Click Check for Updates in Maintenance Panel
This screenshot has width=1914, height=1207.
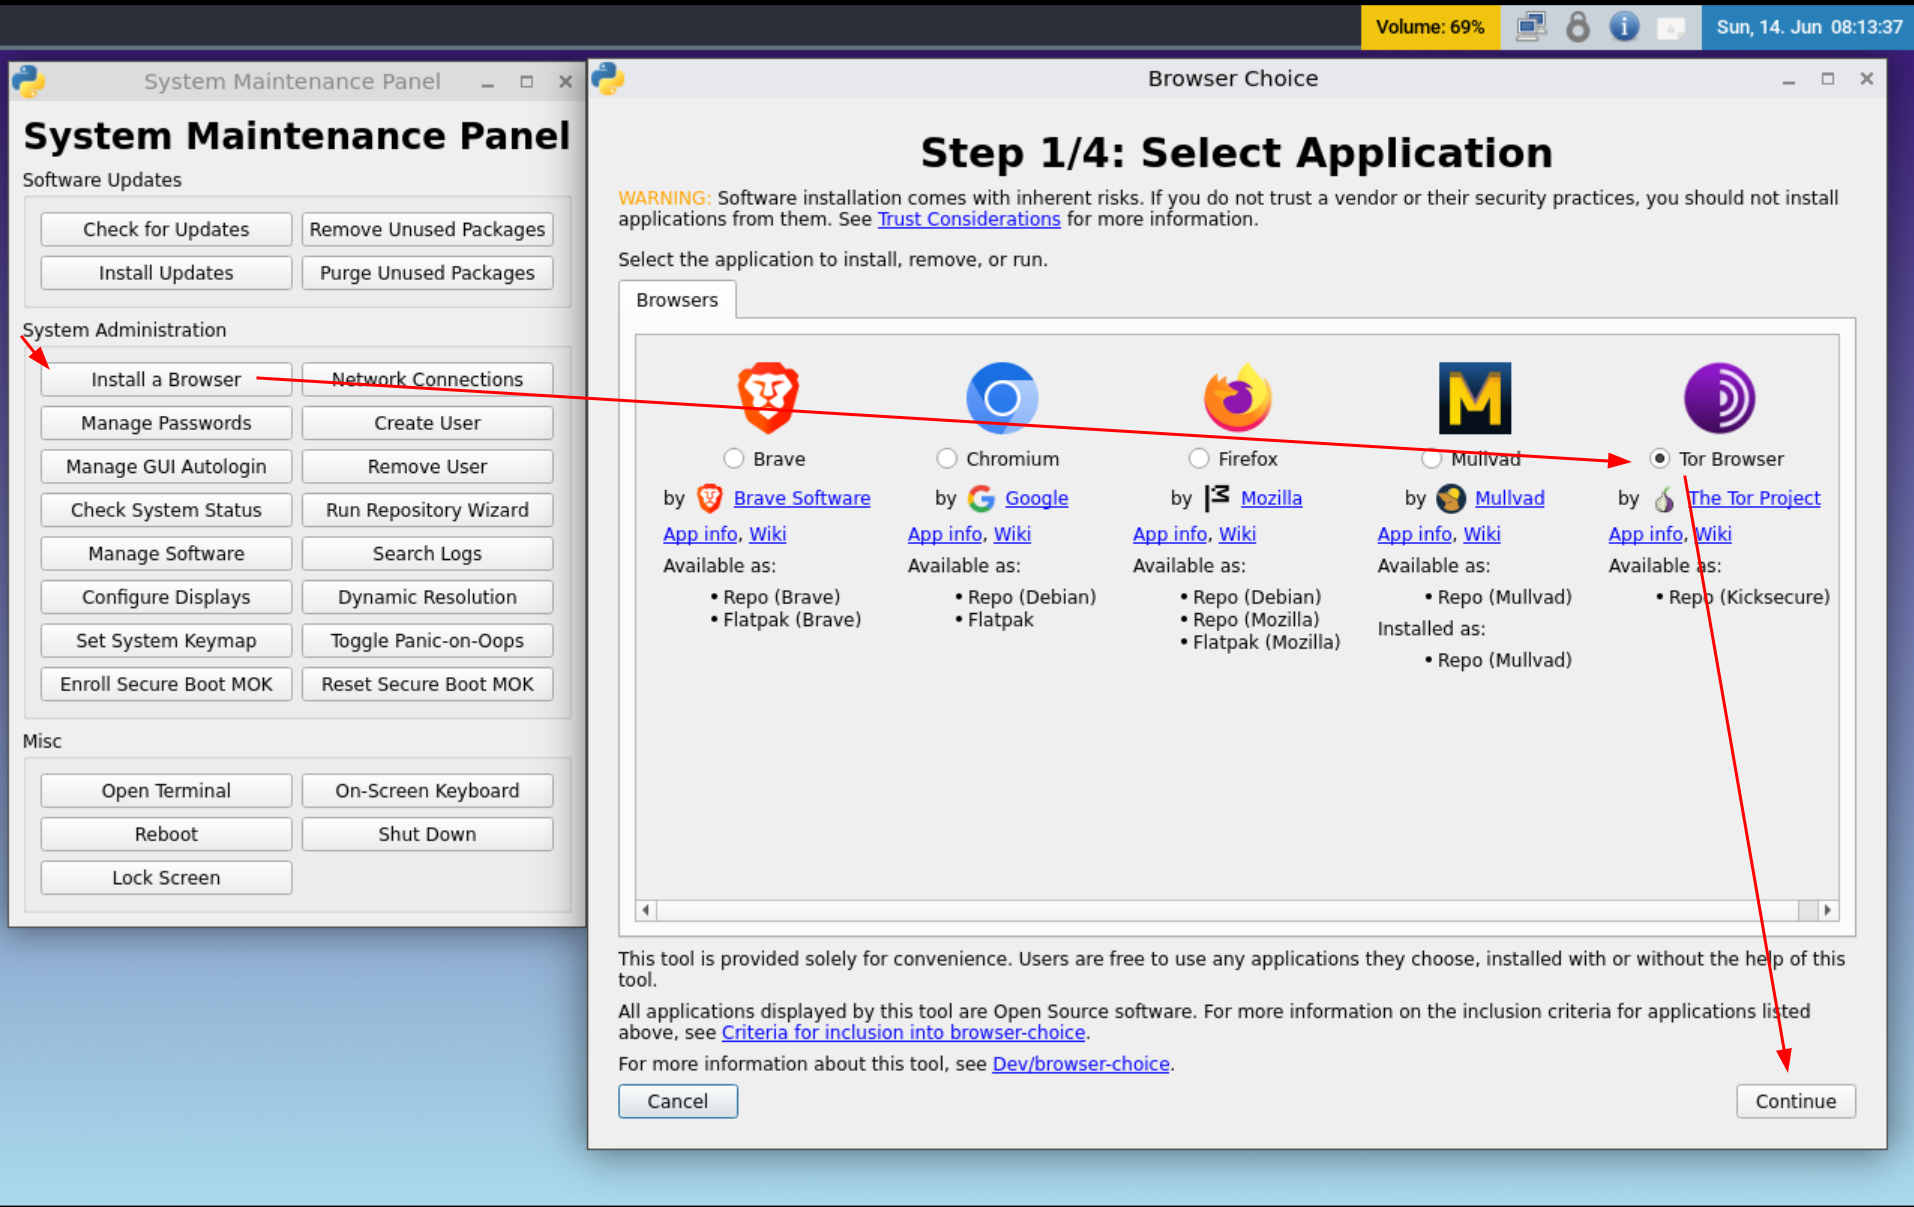tap(166, 229)
